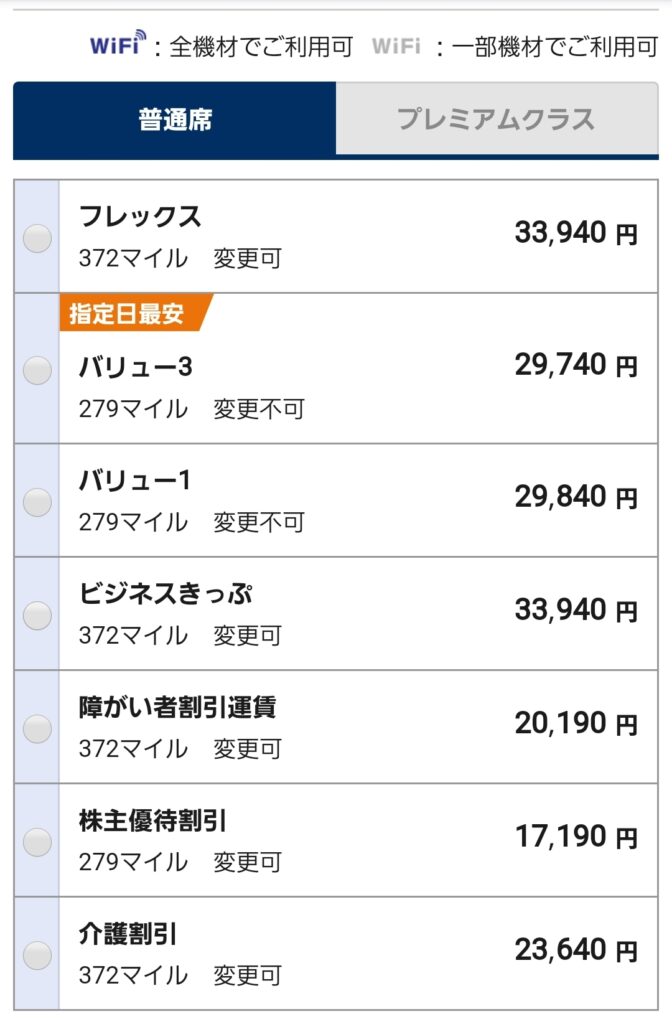
Task: Click the 株主優待割引 fare name
Action: (153, 821)
